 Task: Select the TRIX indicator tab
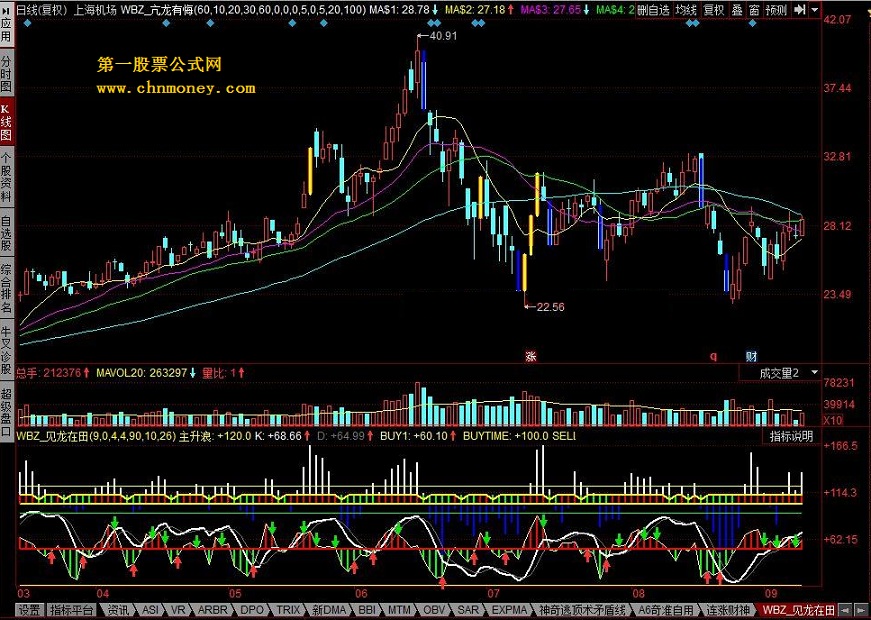point(289,610)
